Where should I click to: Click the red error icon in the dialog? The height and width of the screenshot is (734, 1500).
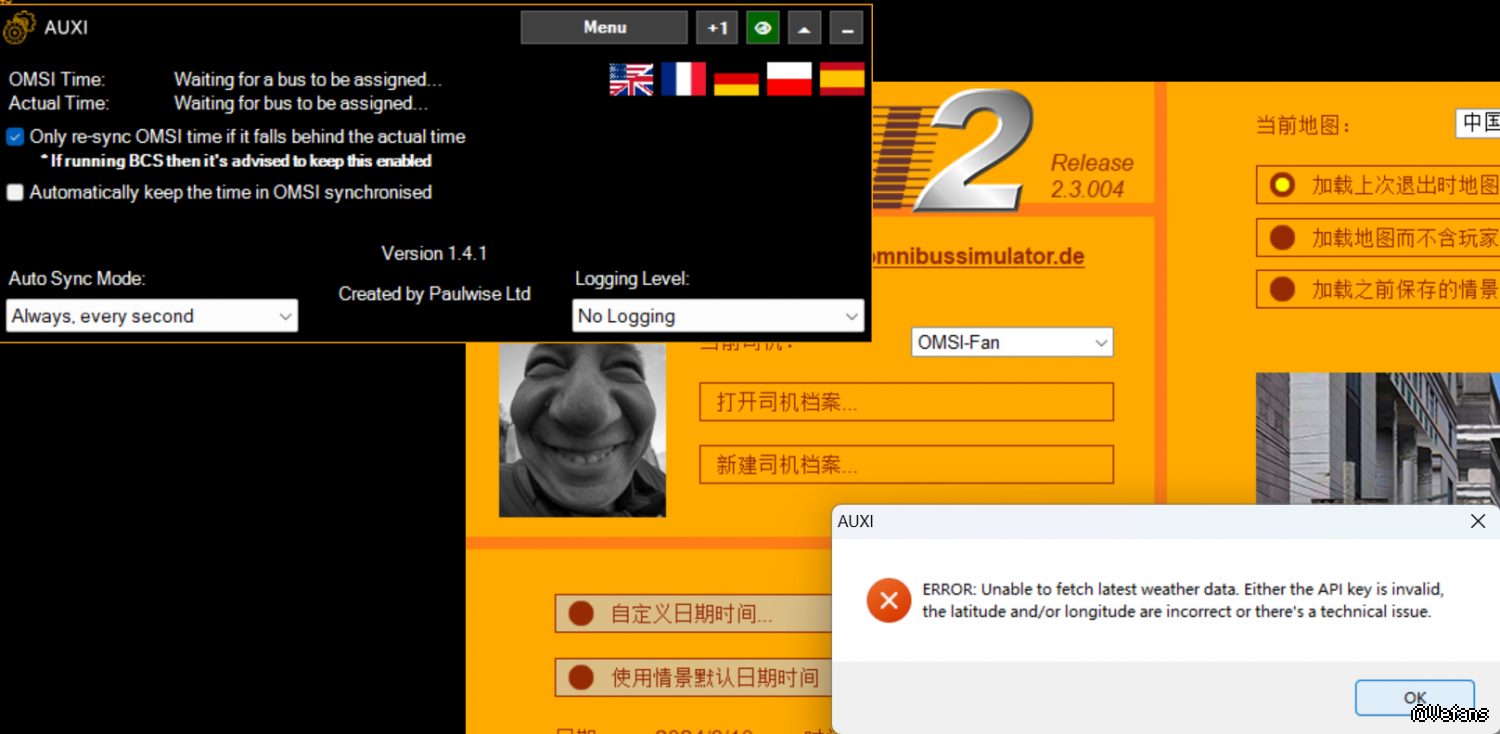pyautogui.click(x=889, y=601)
